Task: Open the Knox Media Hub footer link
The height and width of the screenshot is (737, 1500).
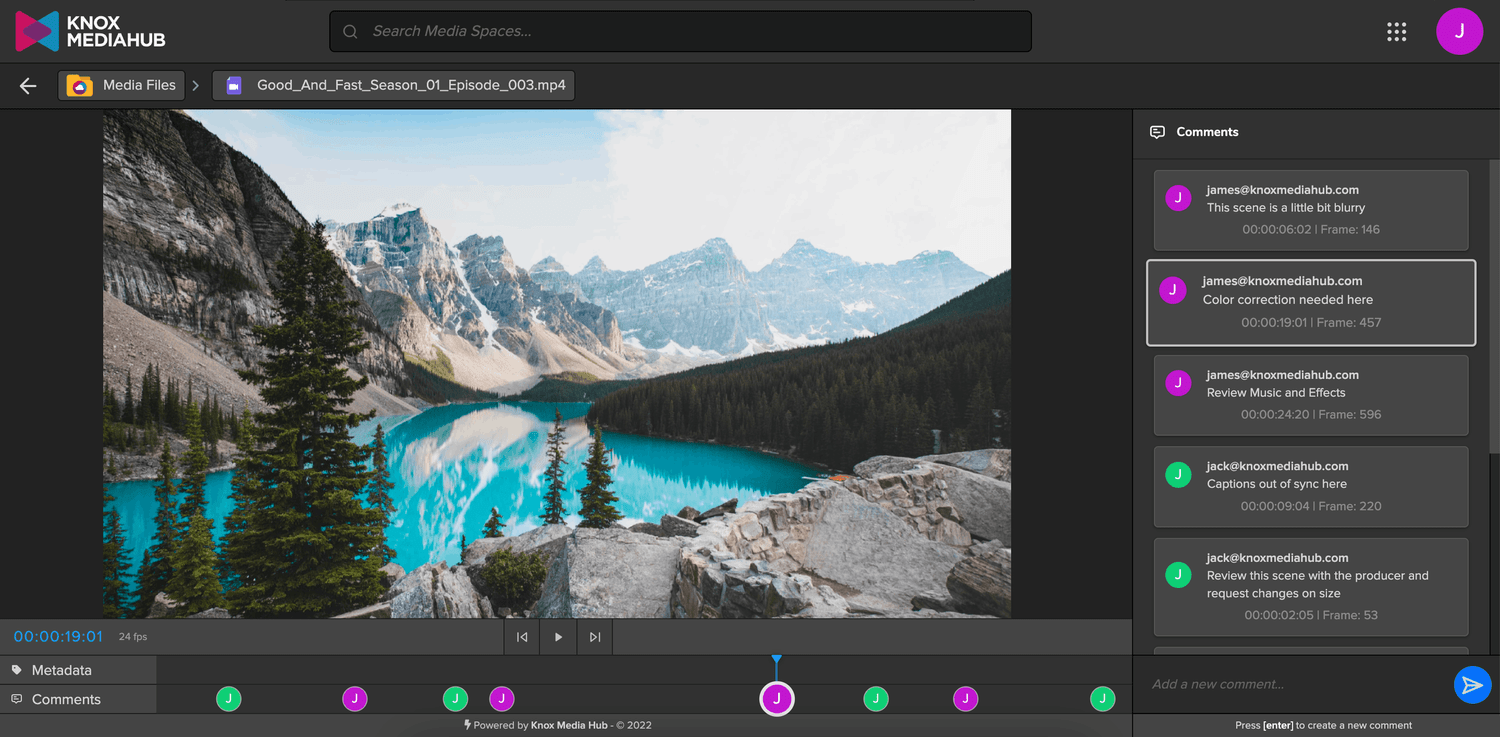Action: (568, 725)
